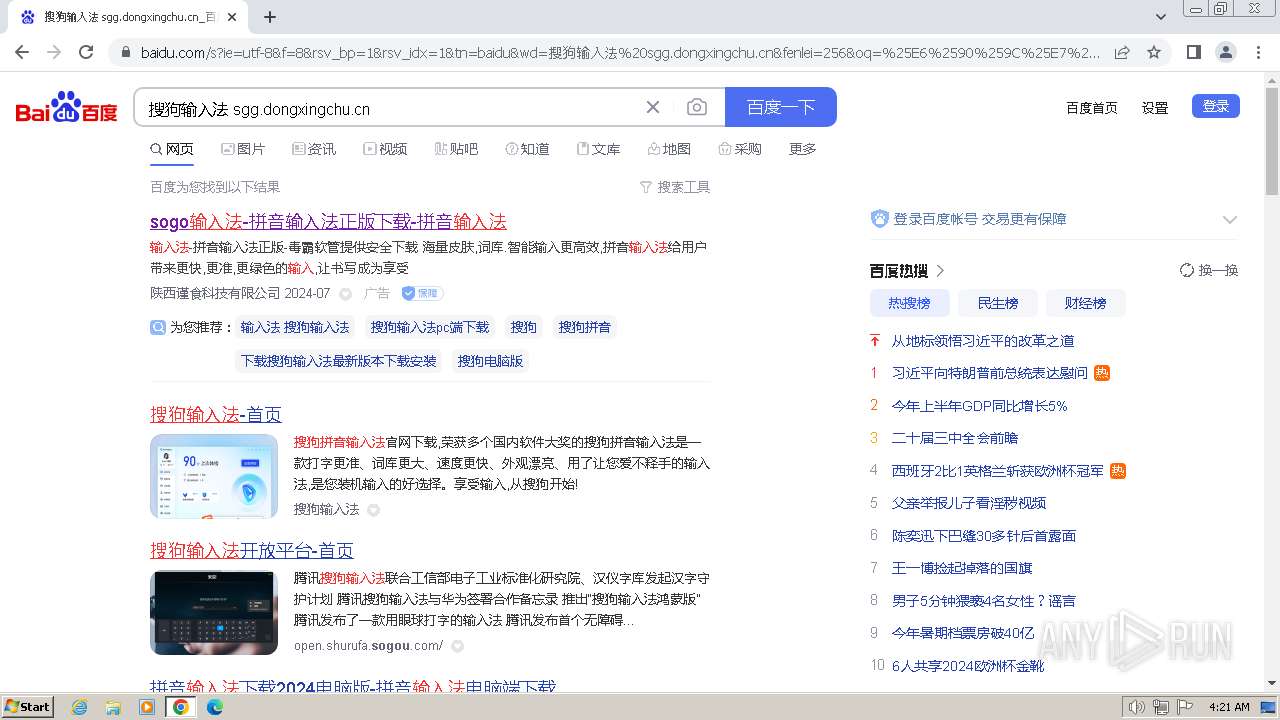
Task: Open 设置 link
Action: pyautogui.click(x=1155, y=108)
